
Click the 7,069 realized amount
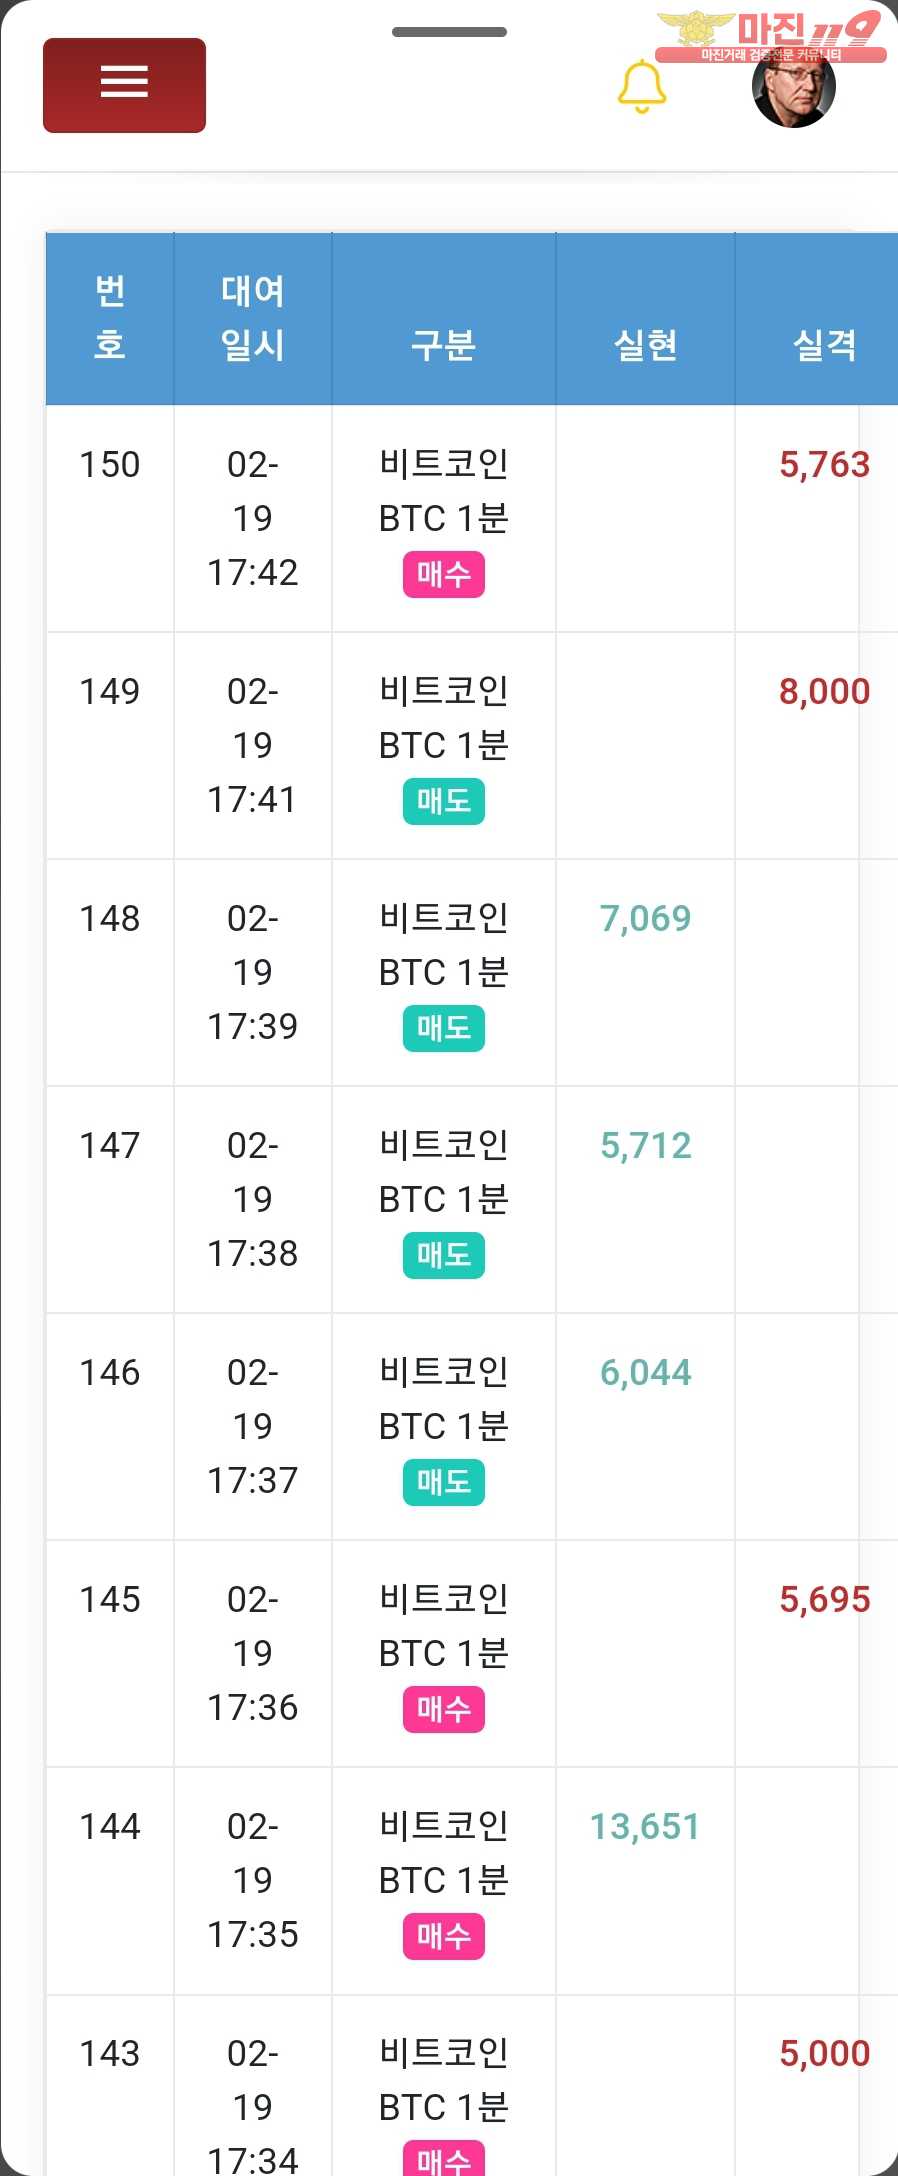[646, 919]
